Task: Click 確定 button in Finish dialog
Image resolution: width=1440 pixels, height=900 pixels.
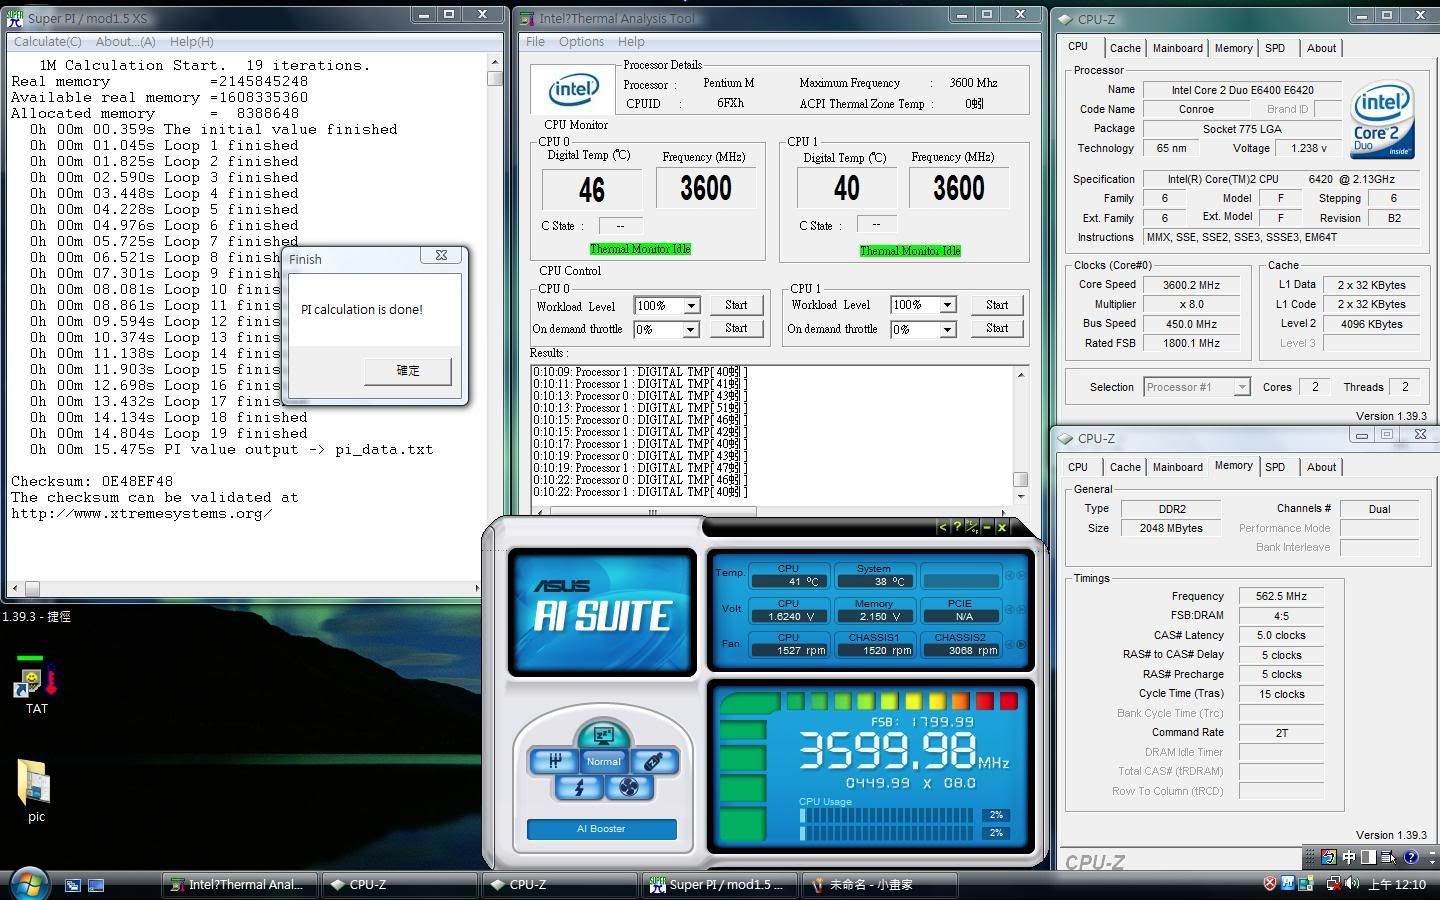Action: 408,371
